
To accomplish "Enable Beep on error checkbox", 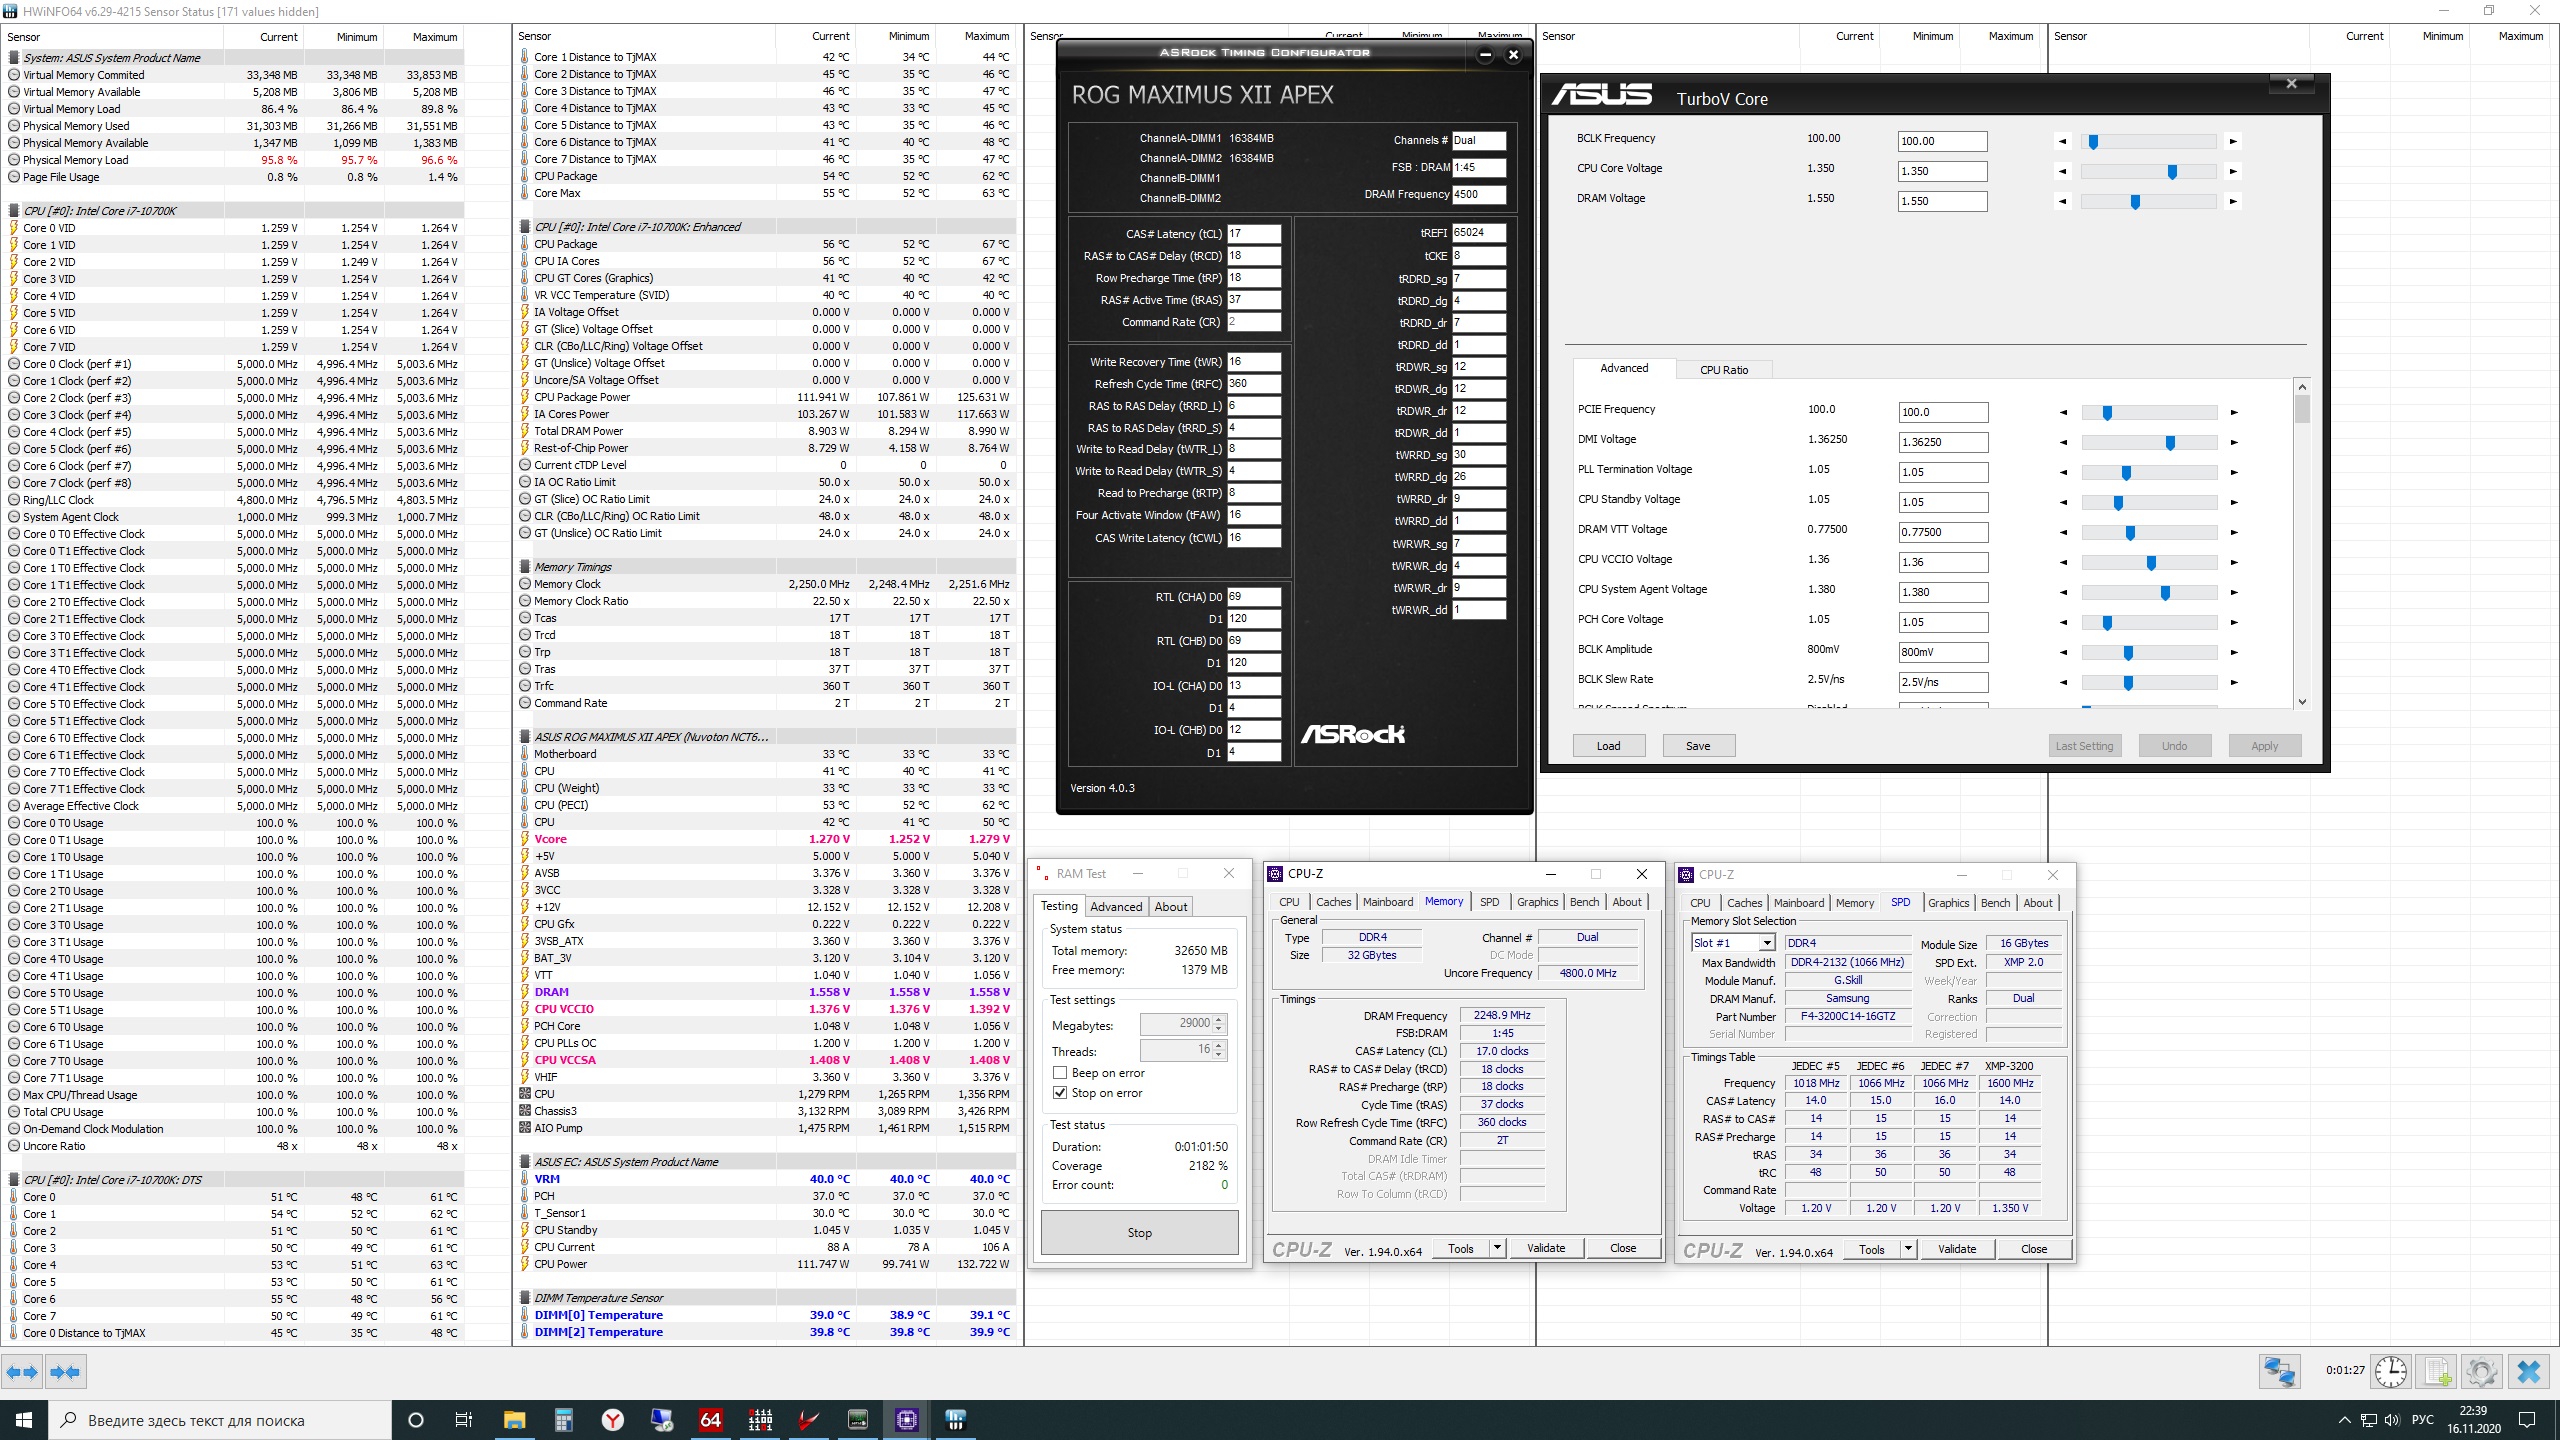I will tap(1060, 1073).
